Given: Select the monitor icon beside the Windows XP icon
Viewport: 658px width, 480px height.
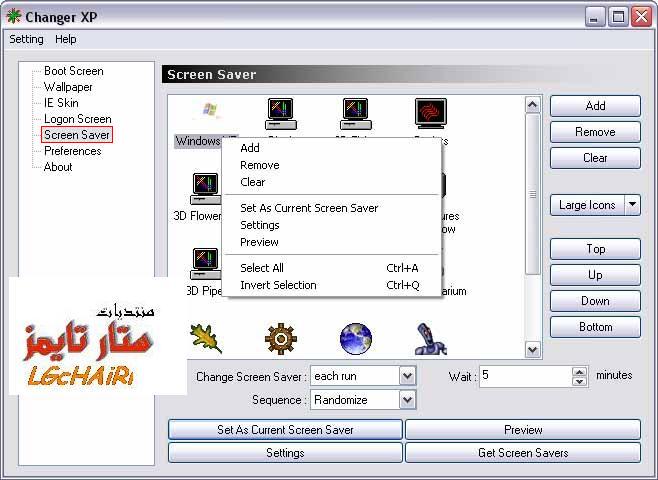Looking at the screenshot, I should pyautogui.click(x=281, y=113).
